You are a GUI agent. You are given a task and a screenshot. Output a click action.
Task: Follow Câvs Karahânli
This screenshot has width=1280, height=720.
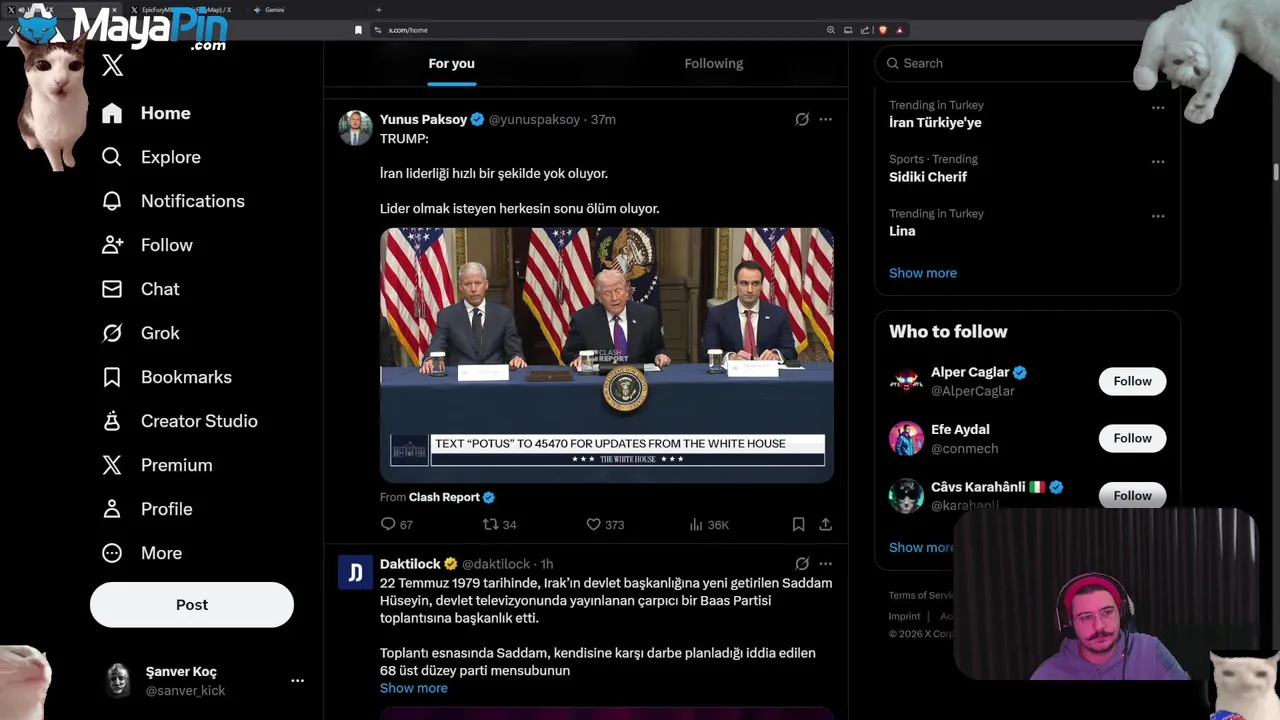[x=1132, y=495]
